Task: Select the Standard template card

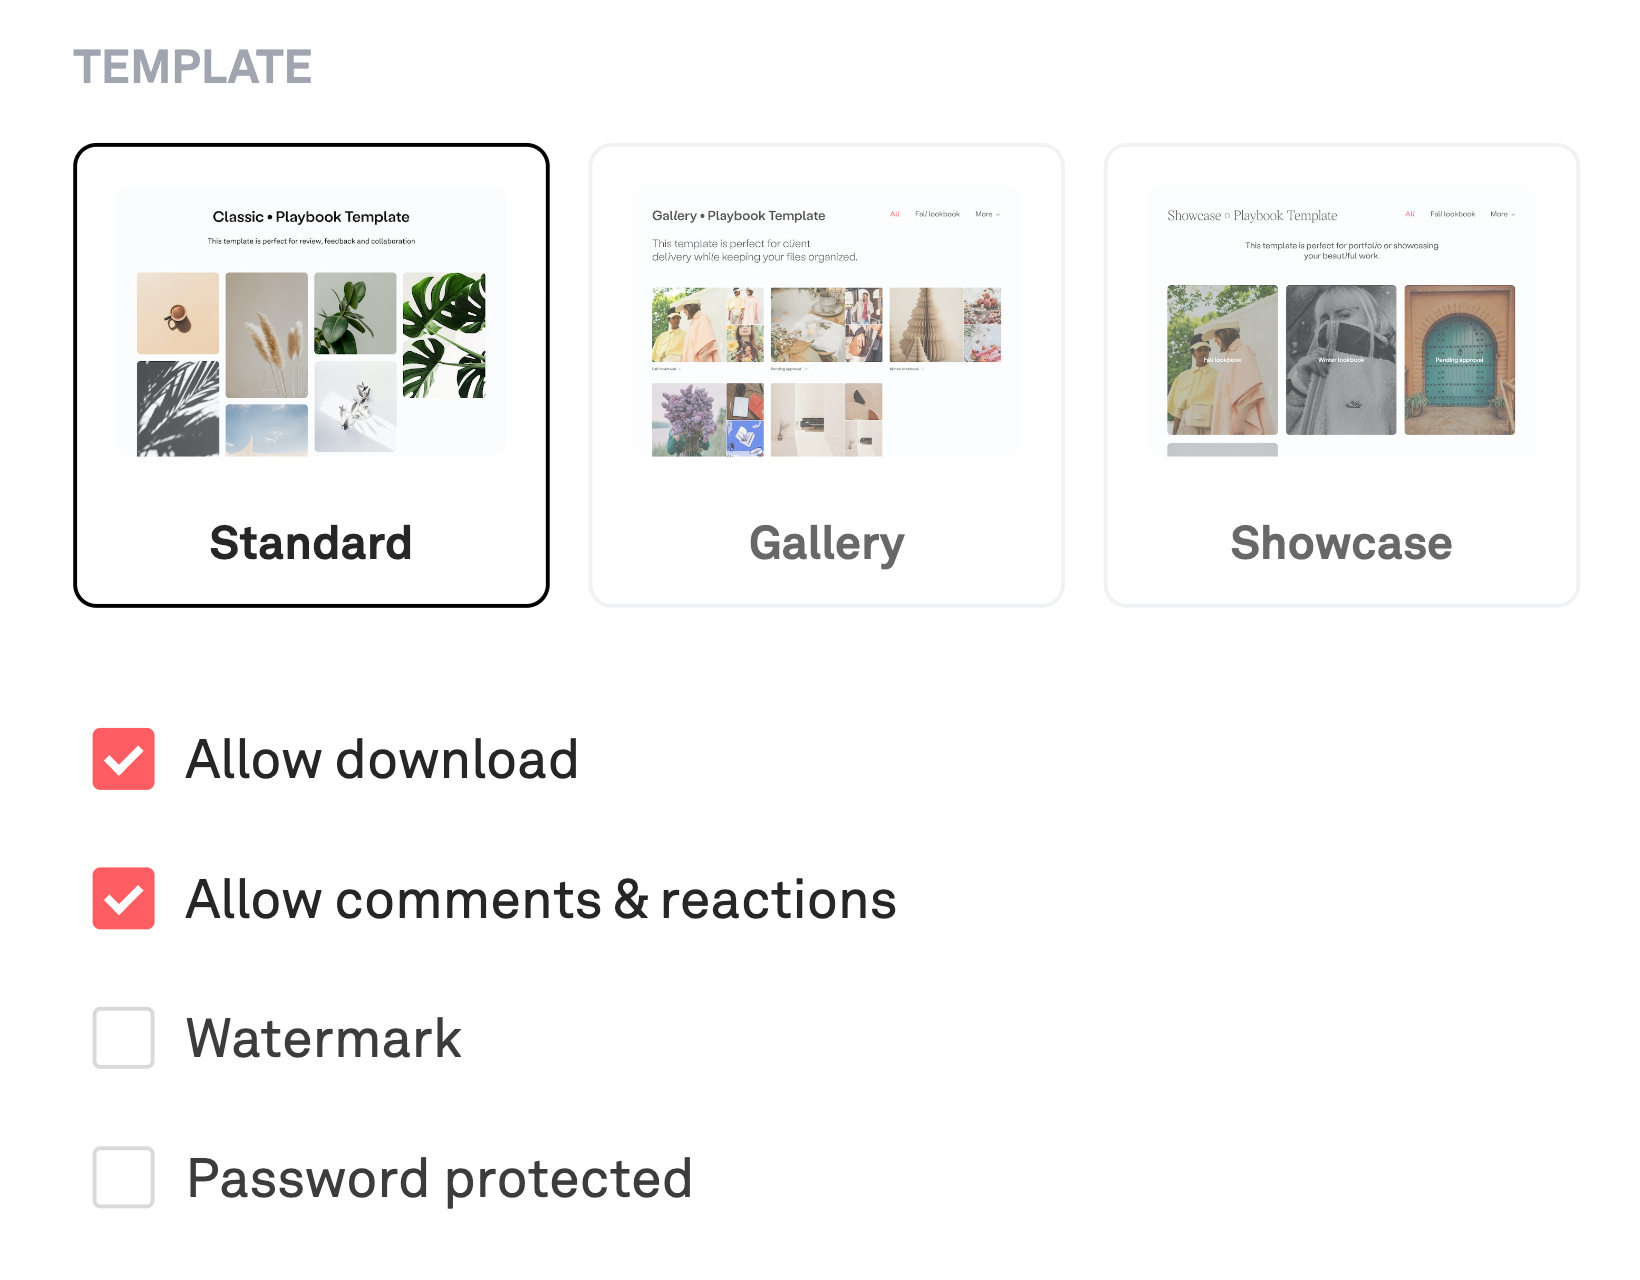Action: [311, 375]
